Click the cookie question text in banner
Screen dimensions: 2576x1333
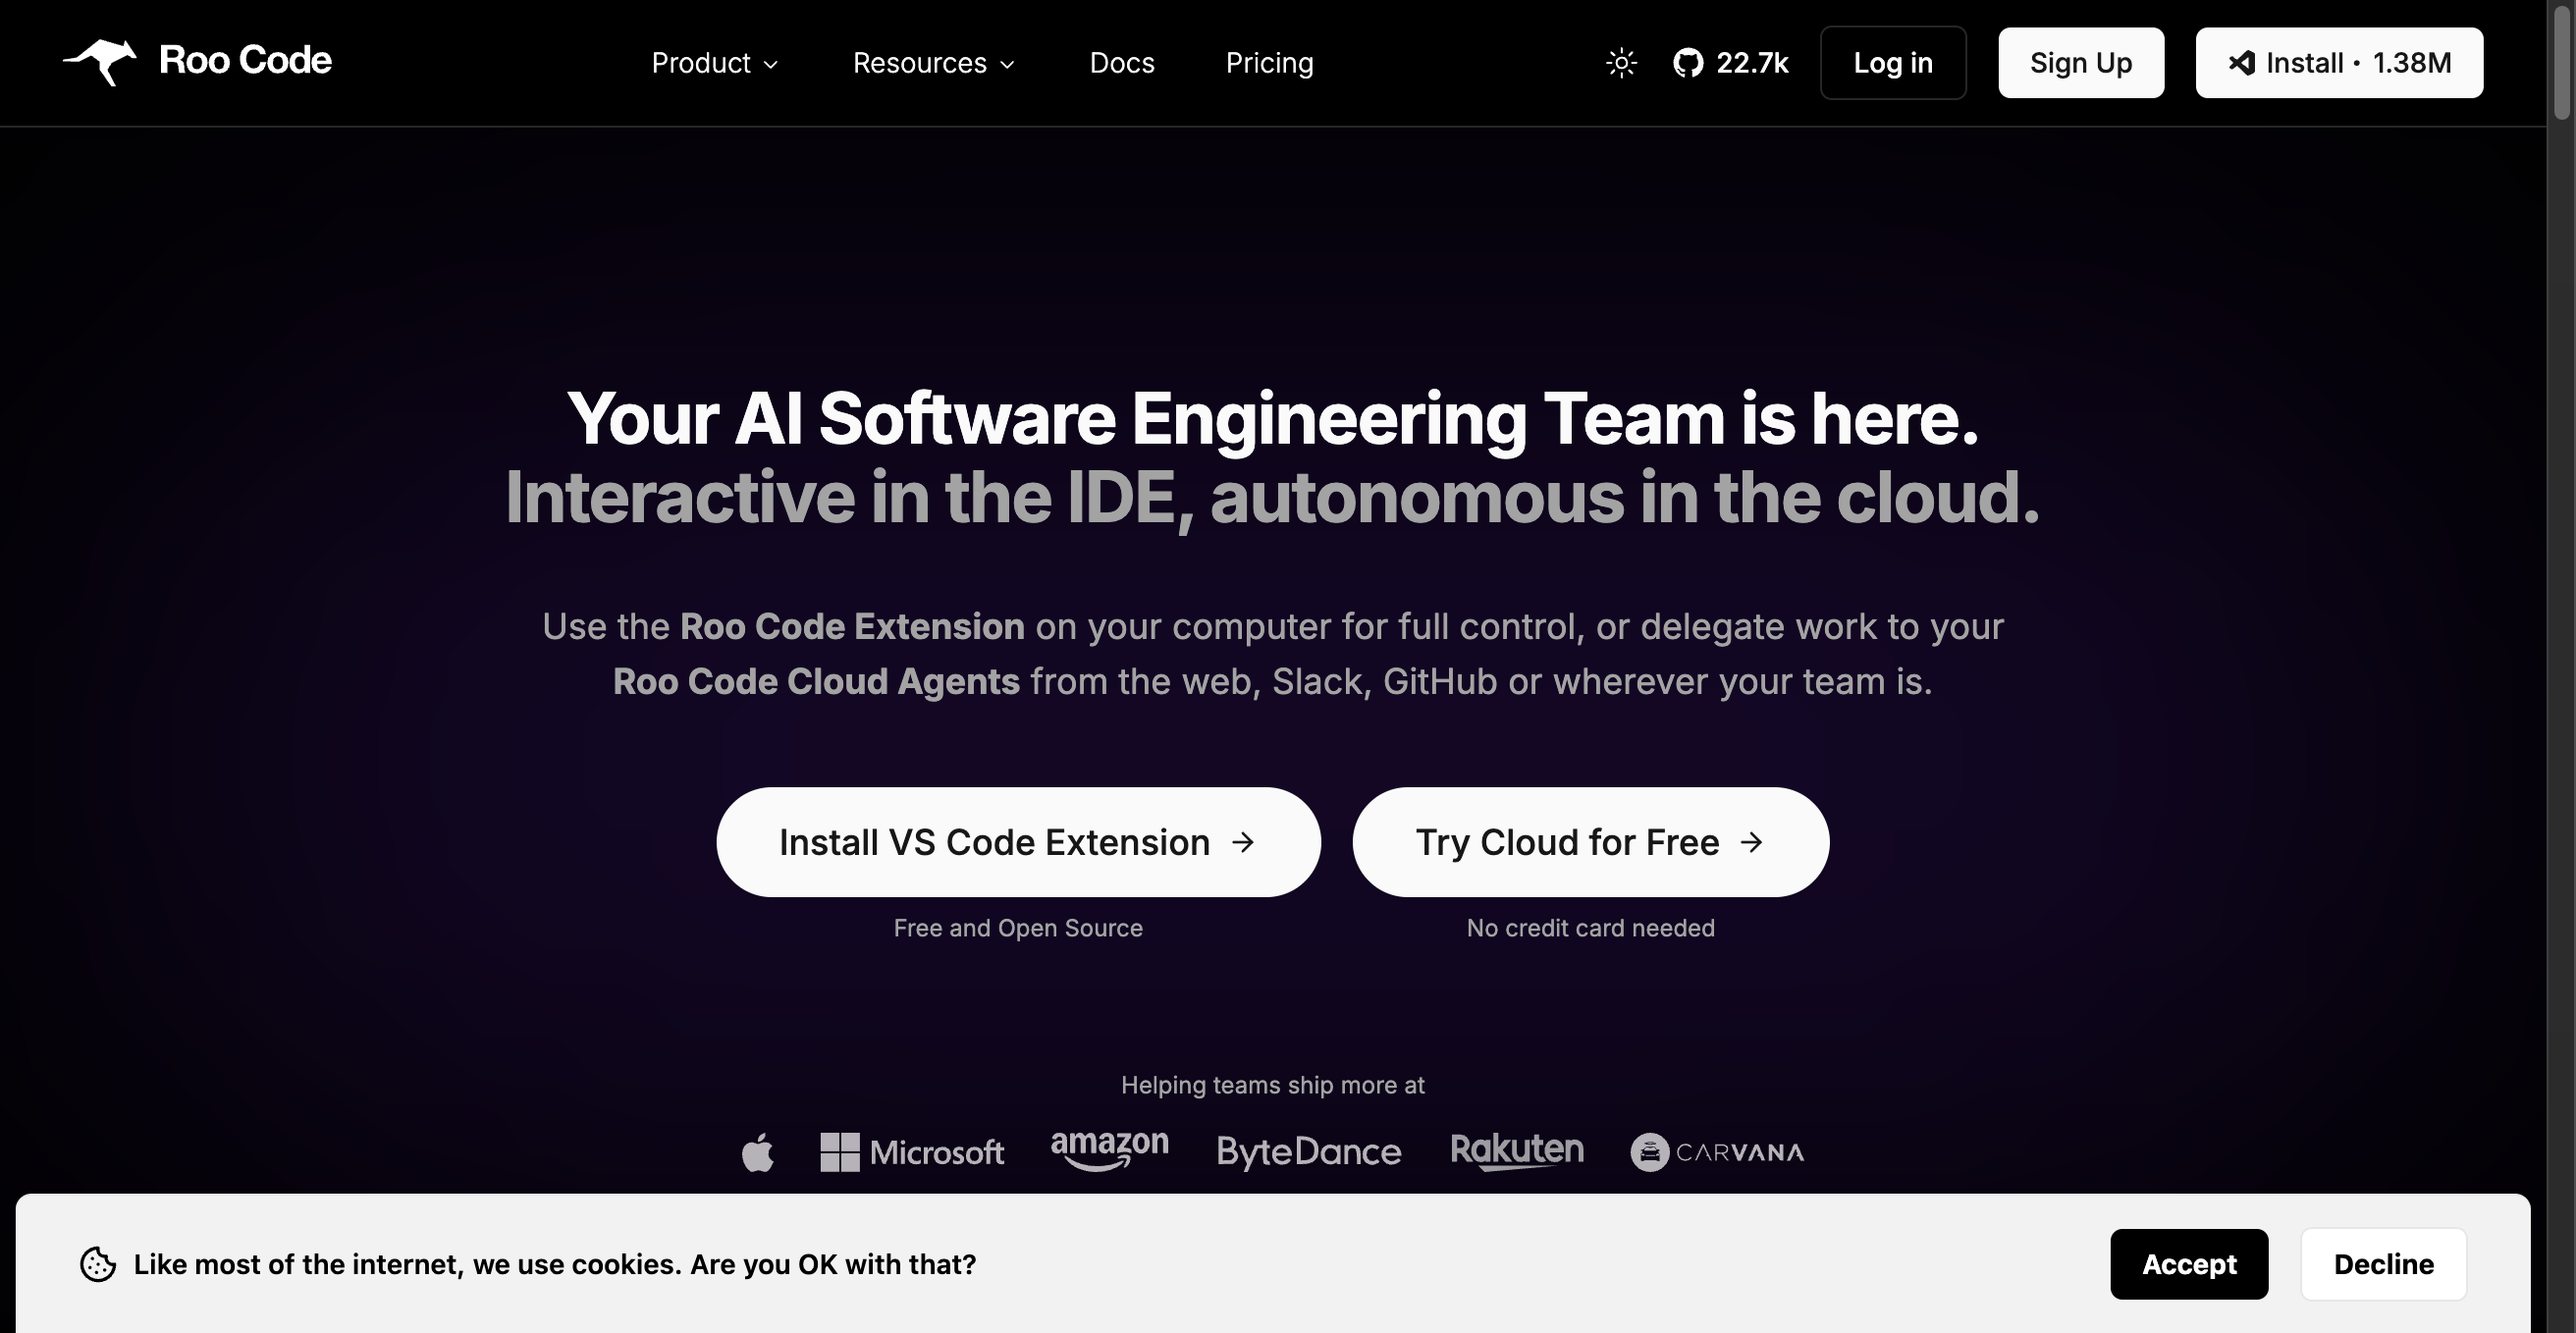tap(555, 1264)
